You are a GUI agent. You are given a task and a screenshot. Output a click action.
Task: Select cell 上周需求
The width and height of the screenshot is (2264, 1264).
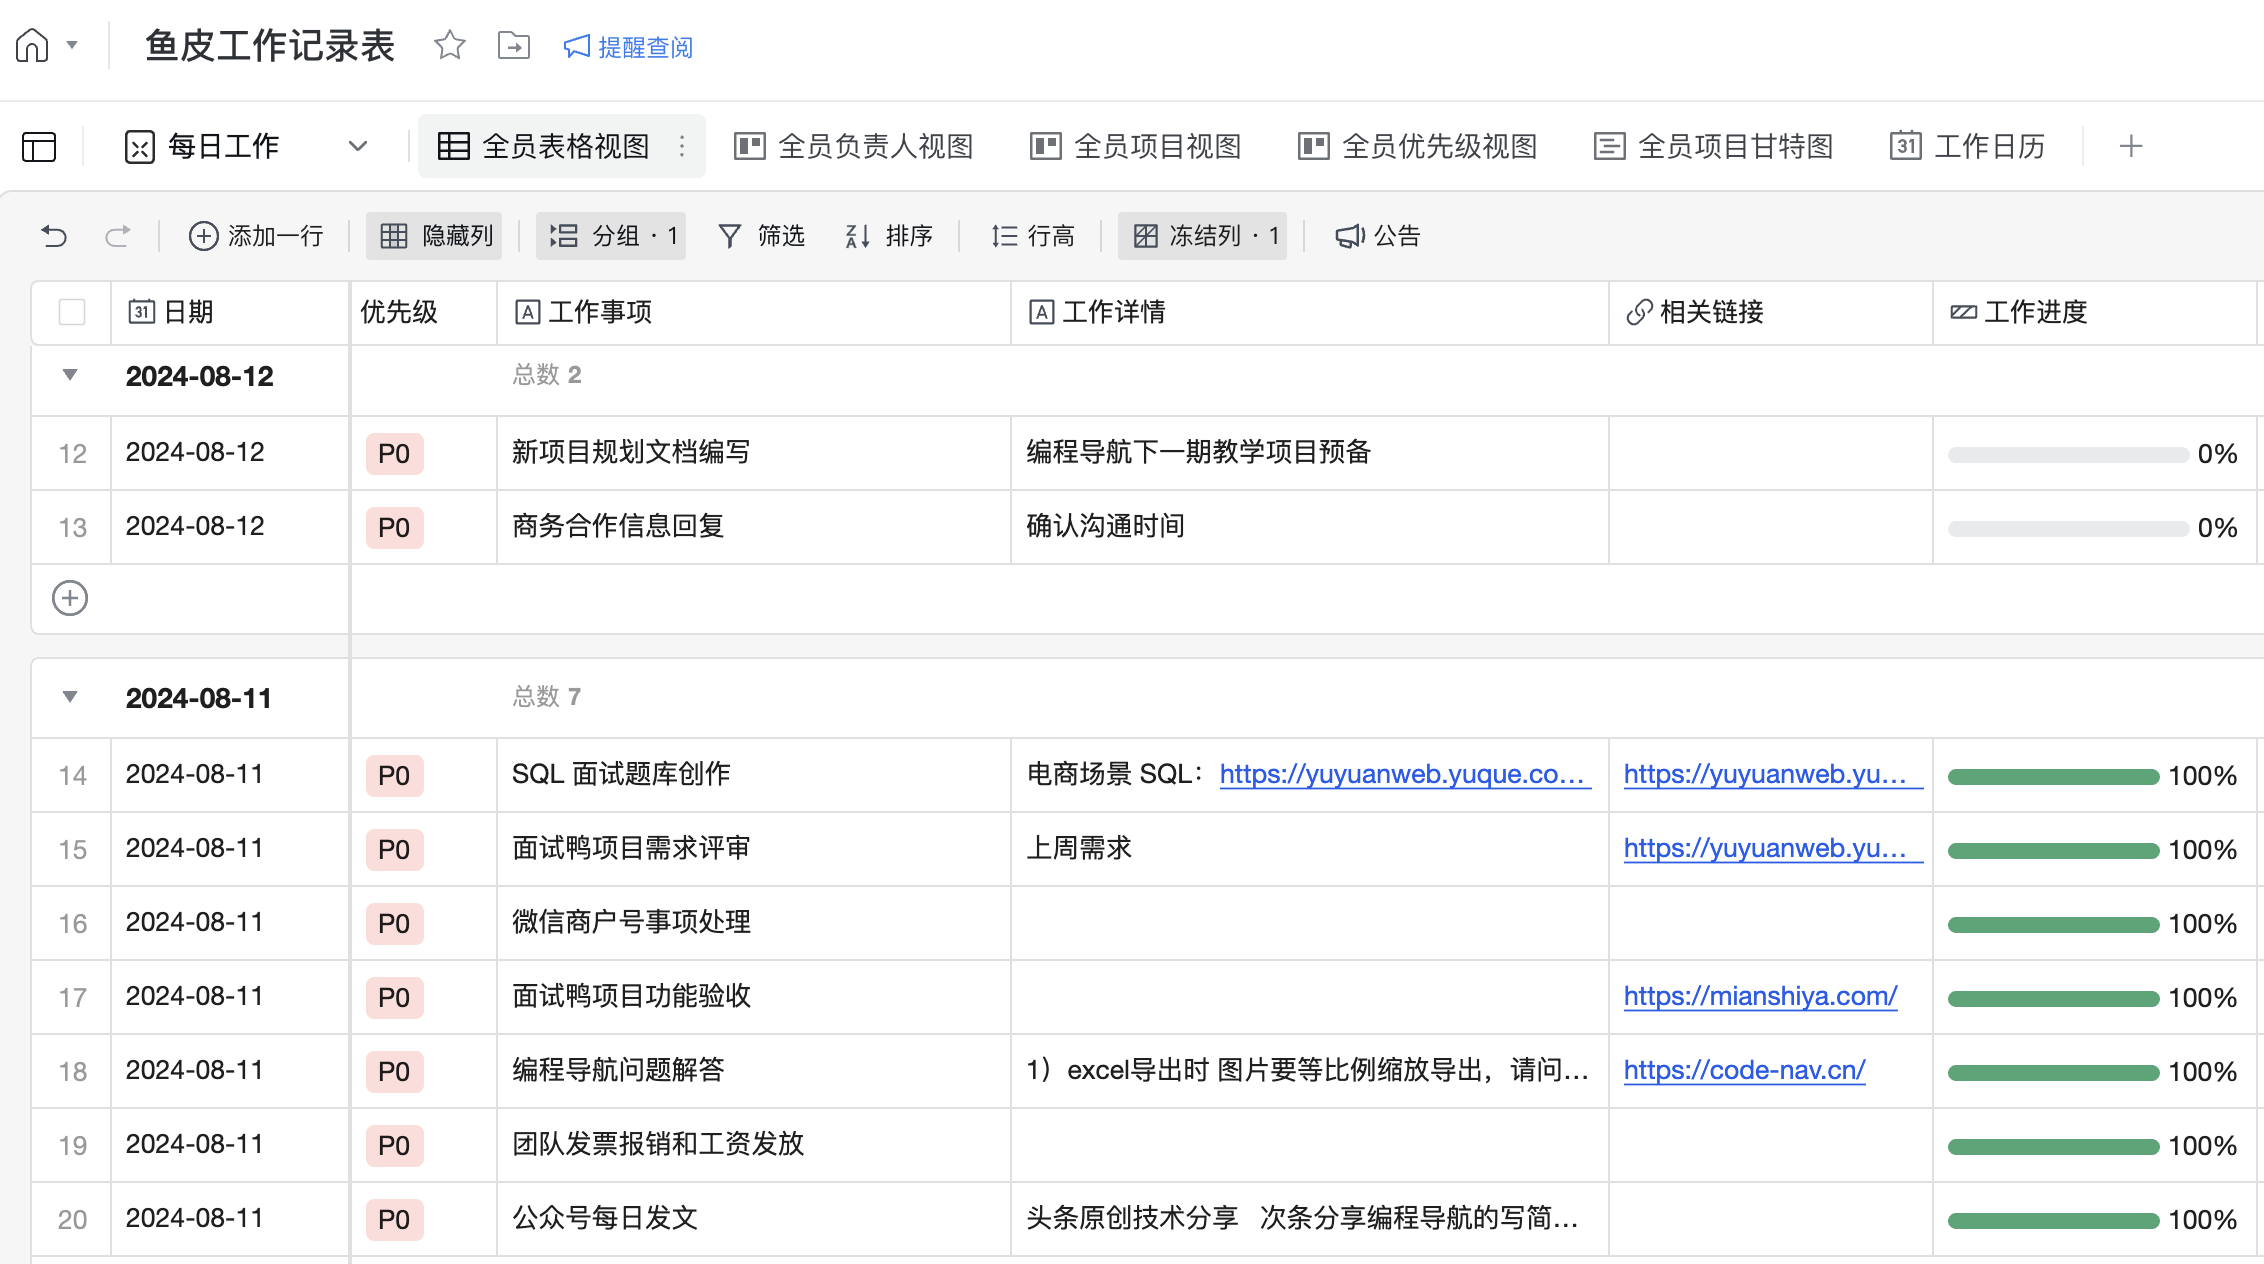tap(1310, 849)
